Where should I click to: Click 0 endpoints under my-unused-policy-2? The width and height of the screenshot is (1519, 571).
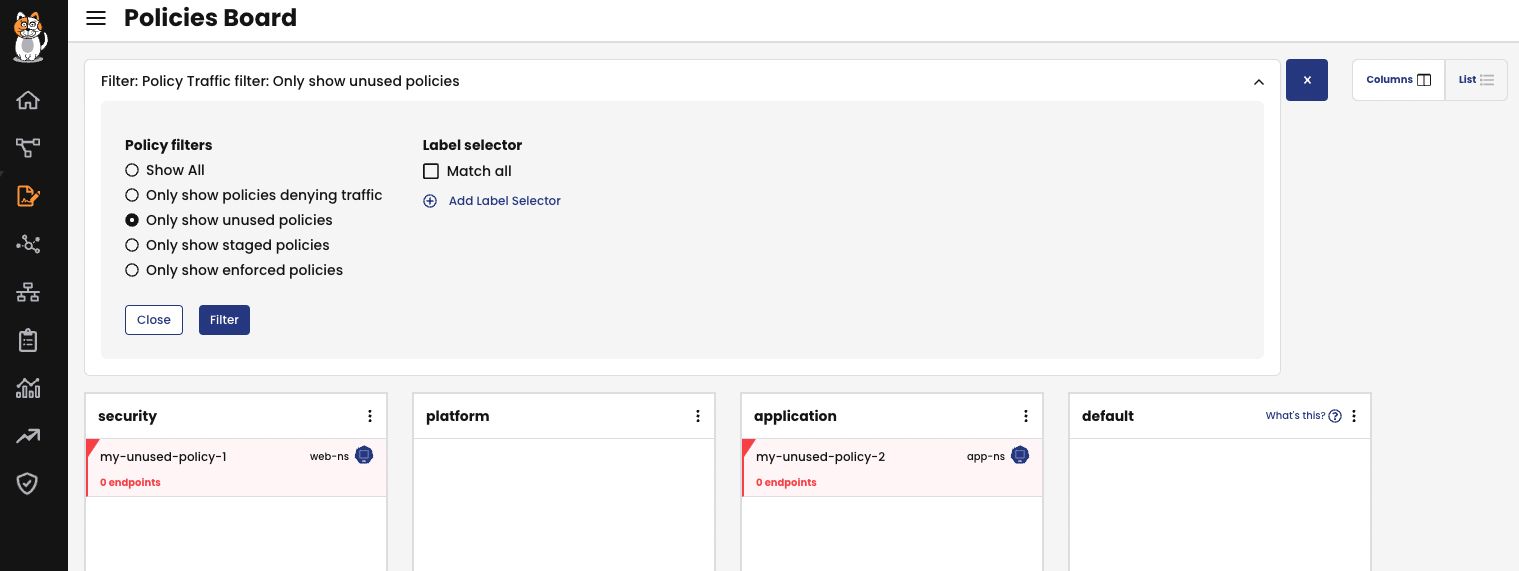[786, 482]
